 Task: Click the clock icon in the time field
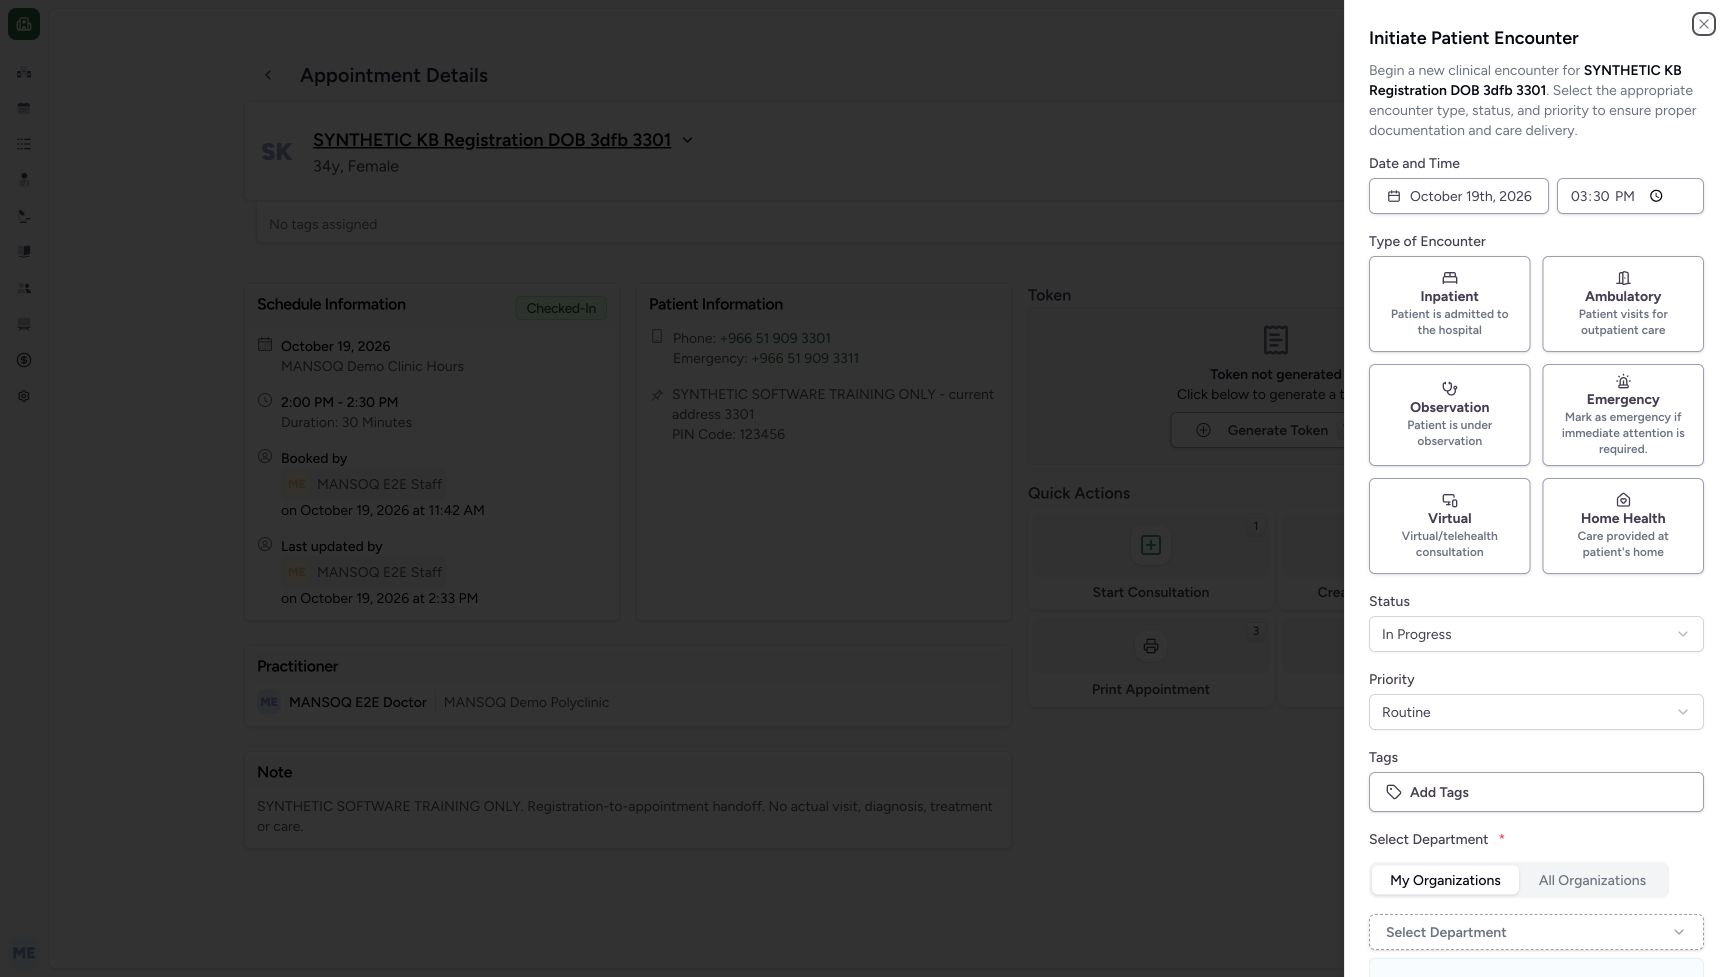point(1656,196)
